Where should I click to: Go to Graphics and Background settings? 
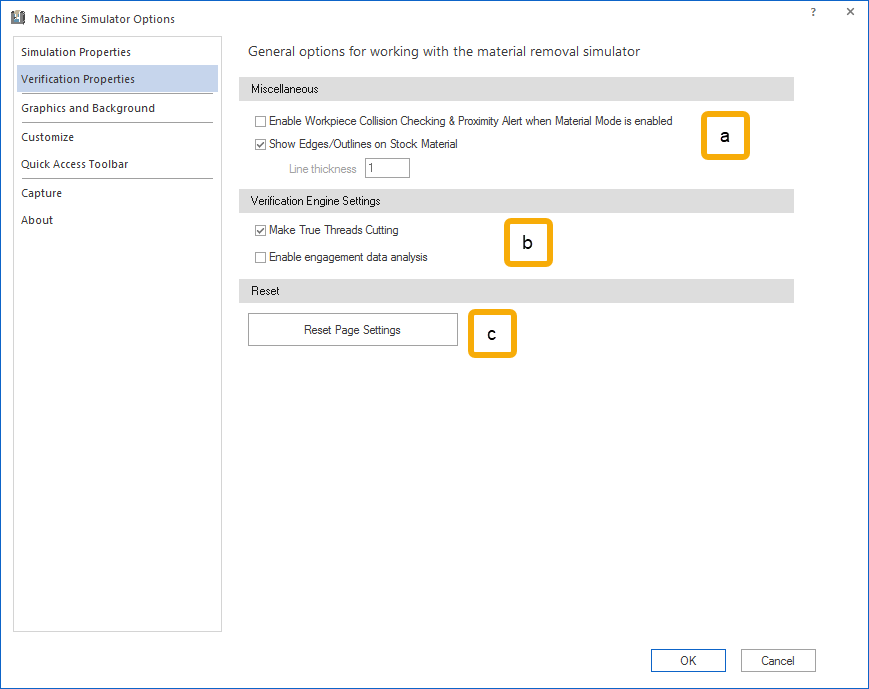coord(88,108)
